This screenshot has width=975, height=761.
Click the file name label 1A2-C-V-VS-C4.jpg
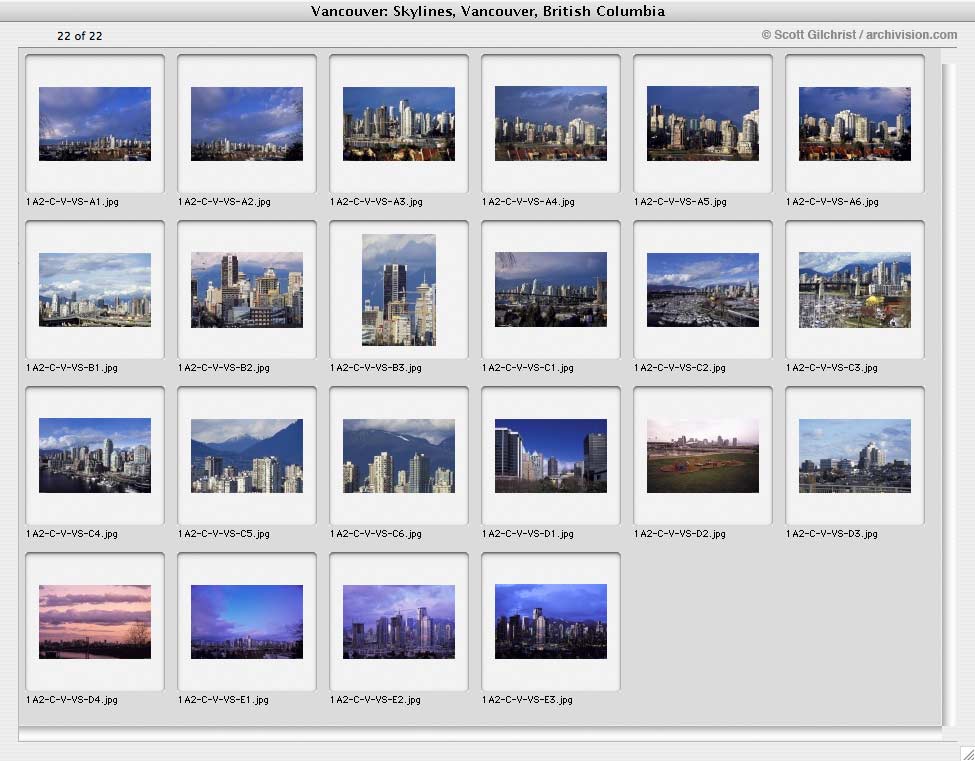pyautogui.click(x=72, y=534)
